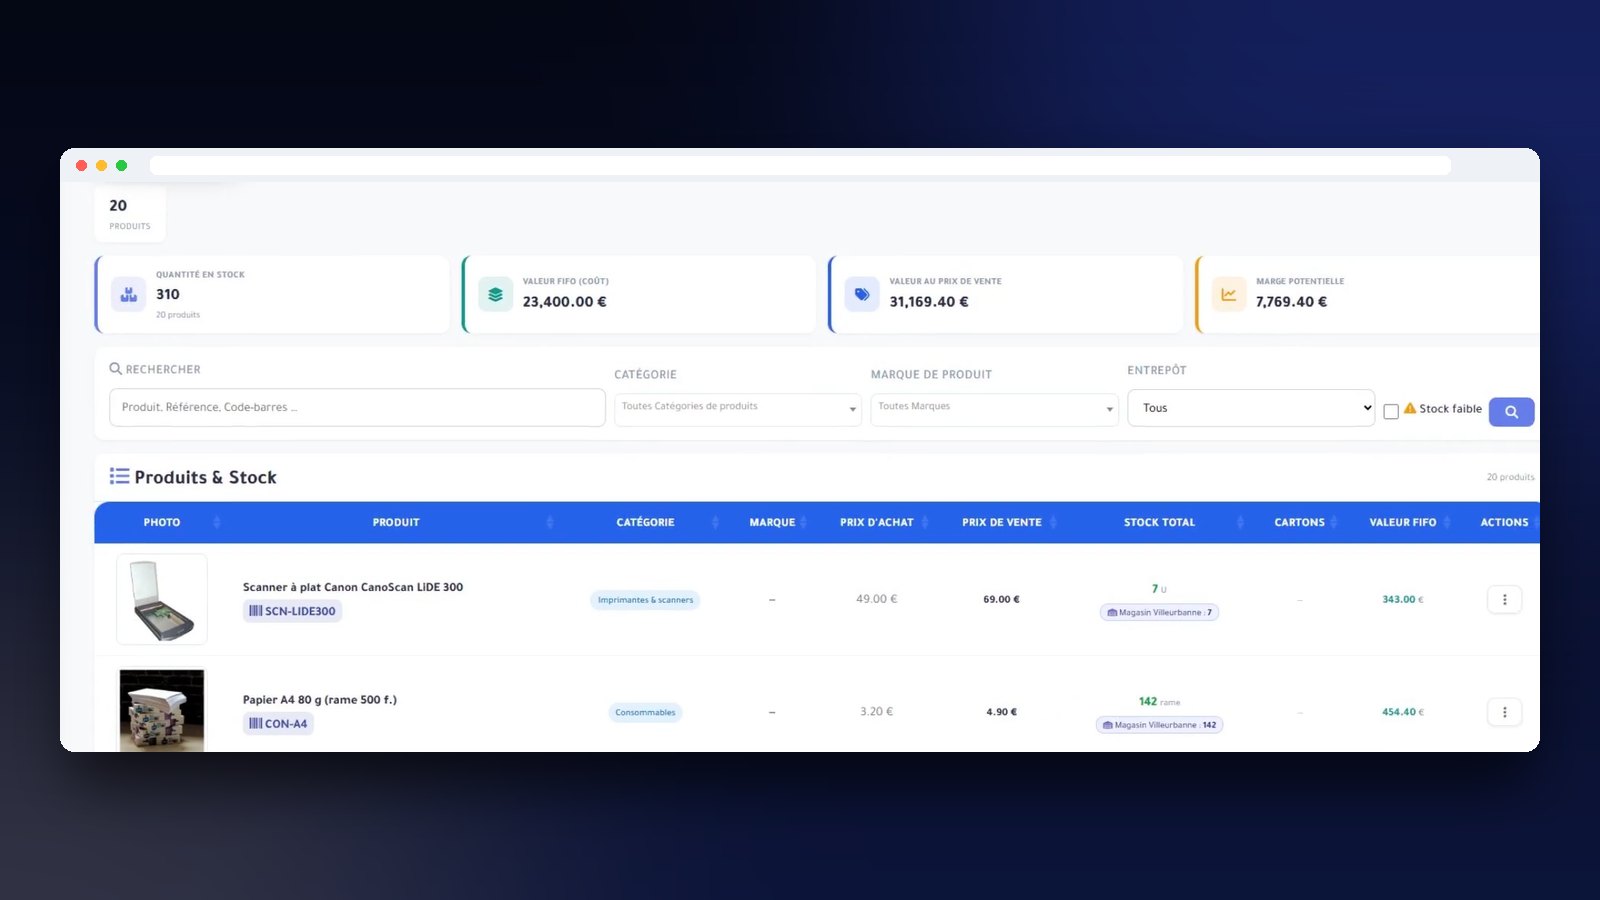Screen dimensions: 1600x900
Task: Open actions menu for Canon CanoScan scanner
Action: point(1504,600)
